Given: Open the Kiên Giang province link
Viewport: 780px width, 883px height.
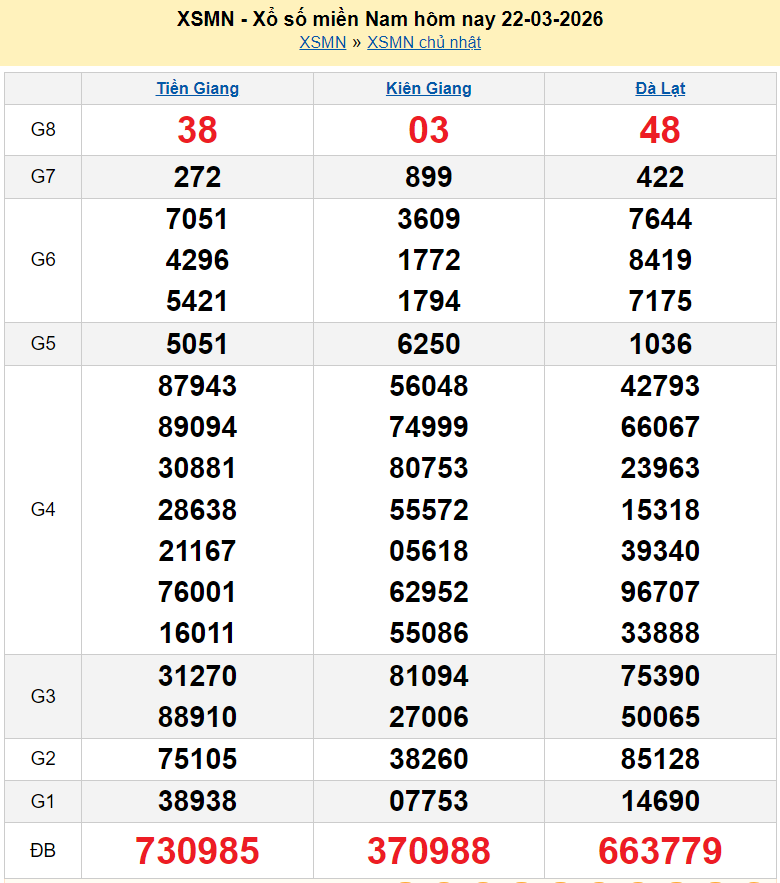Looking at the screenshot, I should 429,88.
